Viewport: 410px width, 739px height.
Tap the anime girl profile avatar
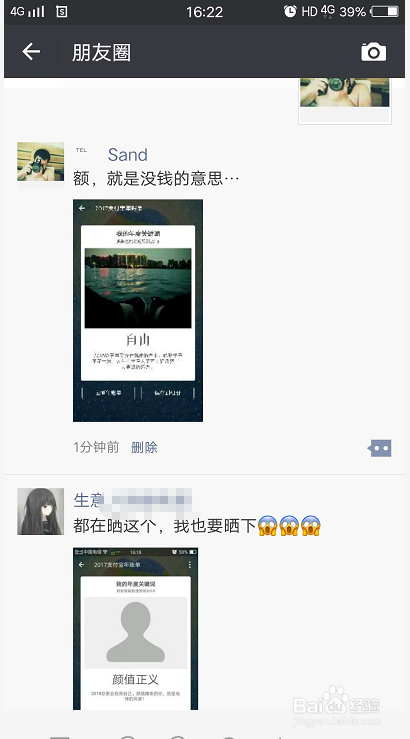pos(41,511)
